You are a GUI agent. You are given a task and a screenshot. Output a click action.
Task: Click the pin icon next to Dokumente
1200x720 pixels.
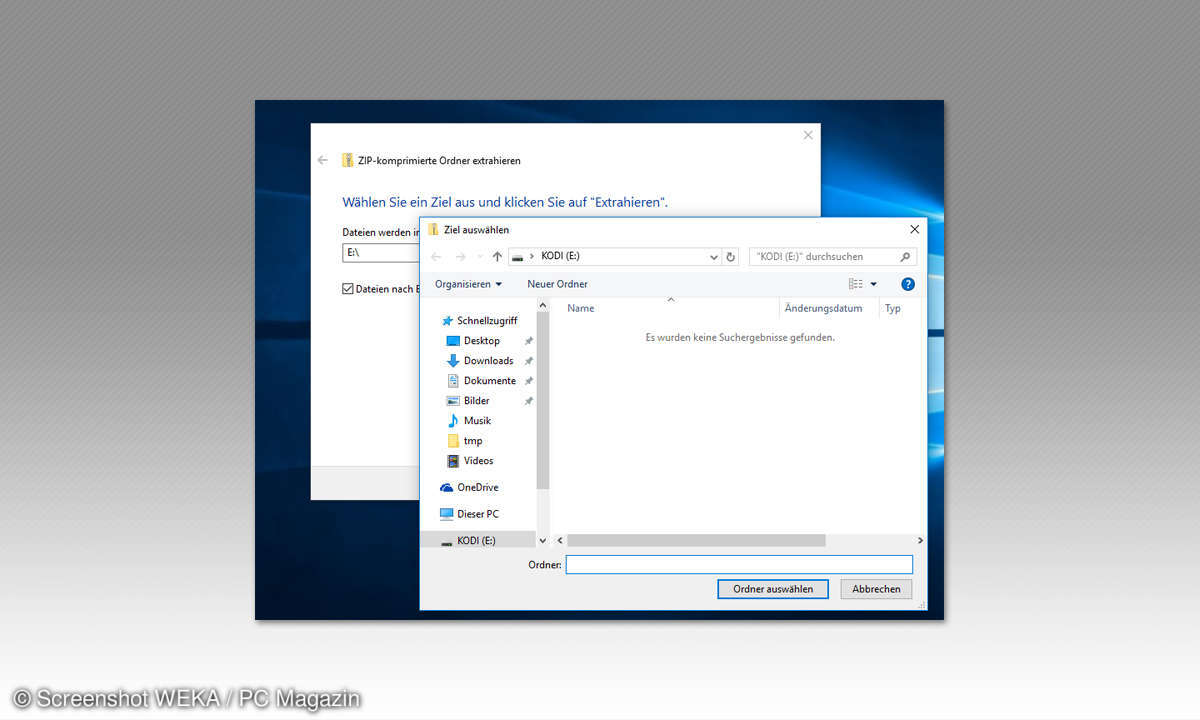pos(529,381)
